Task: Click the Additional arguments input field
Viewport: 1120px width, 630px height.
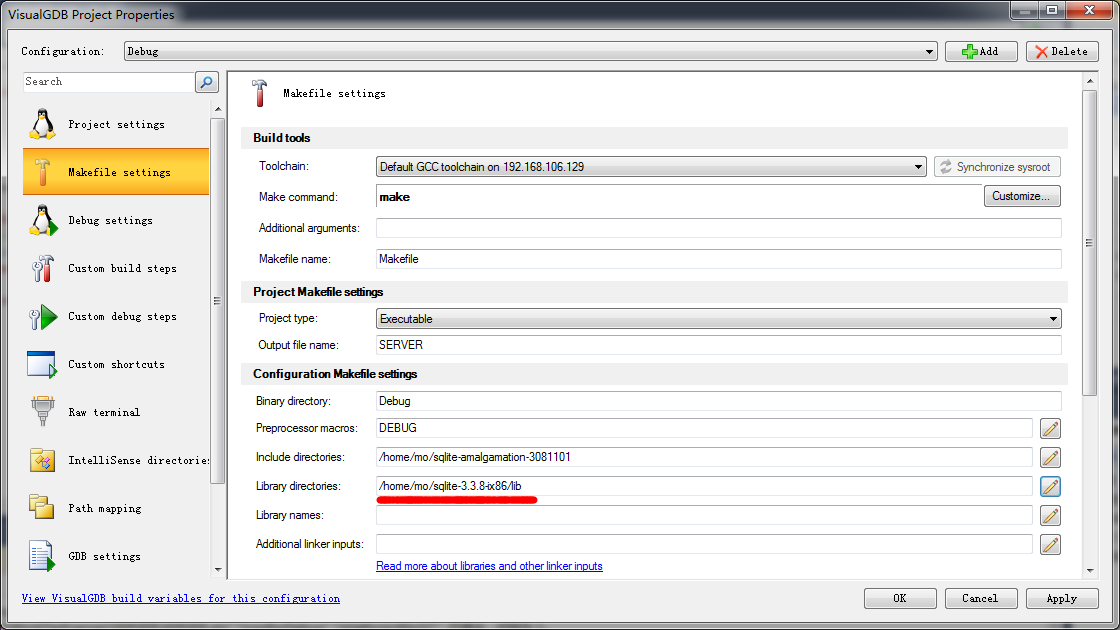Action: click(719, 228)
